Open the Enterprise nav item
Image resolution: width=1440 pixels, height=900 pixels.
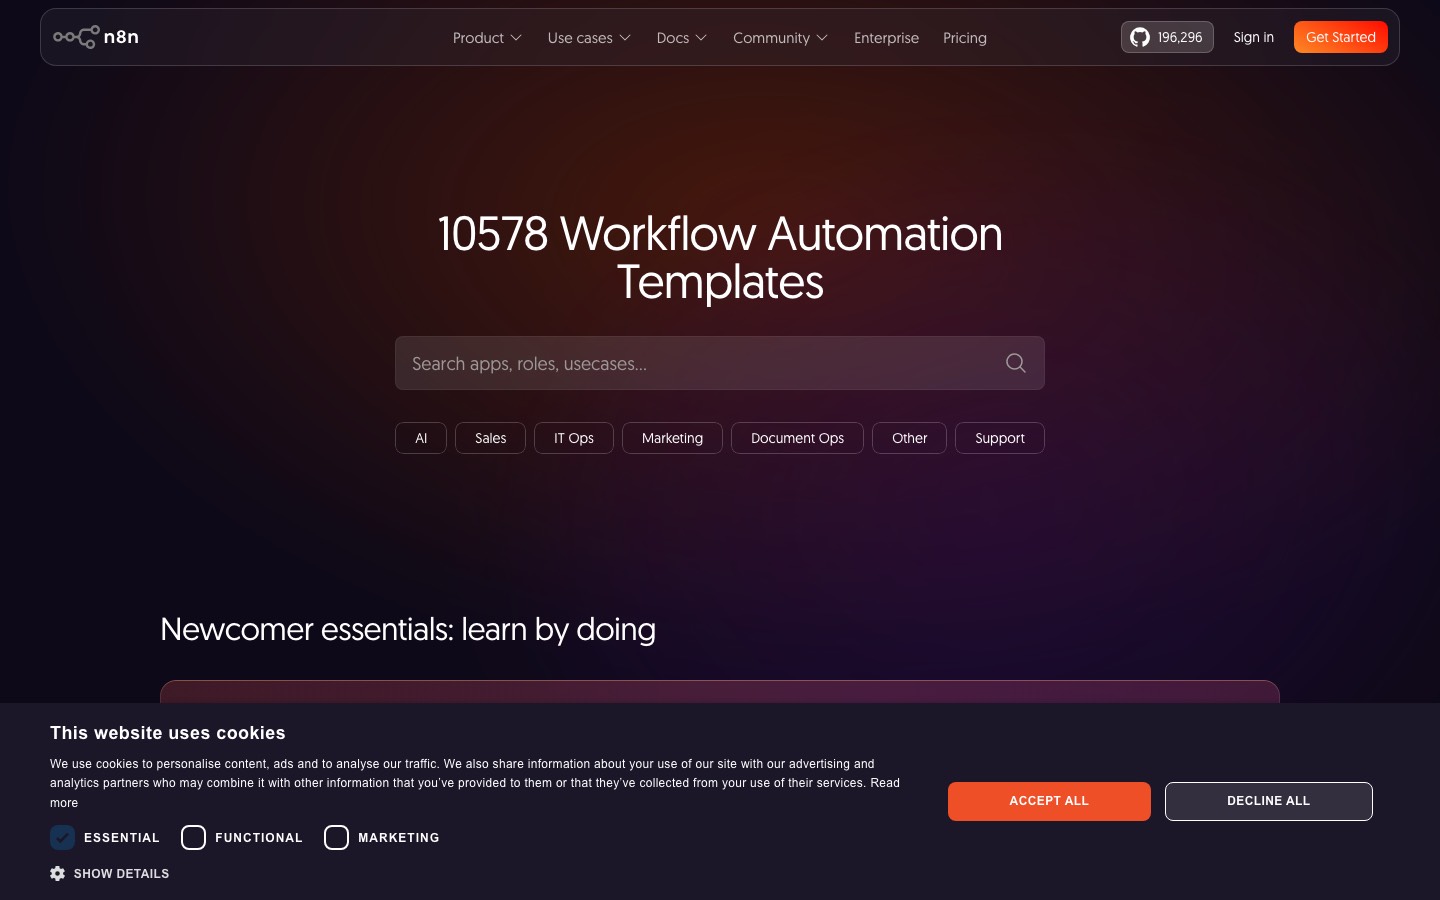coord(886,38)
